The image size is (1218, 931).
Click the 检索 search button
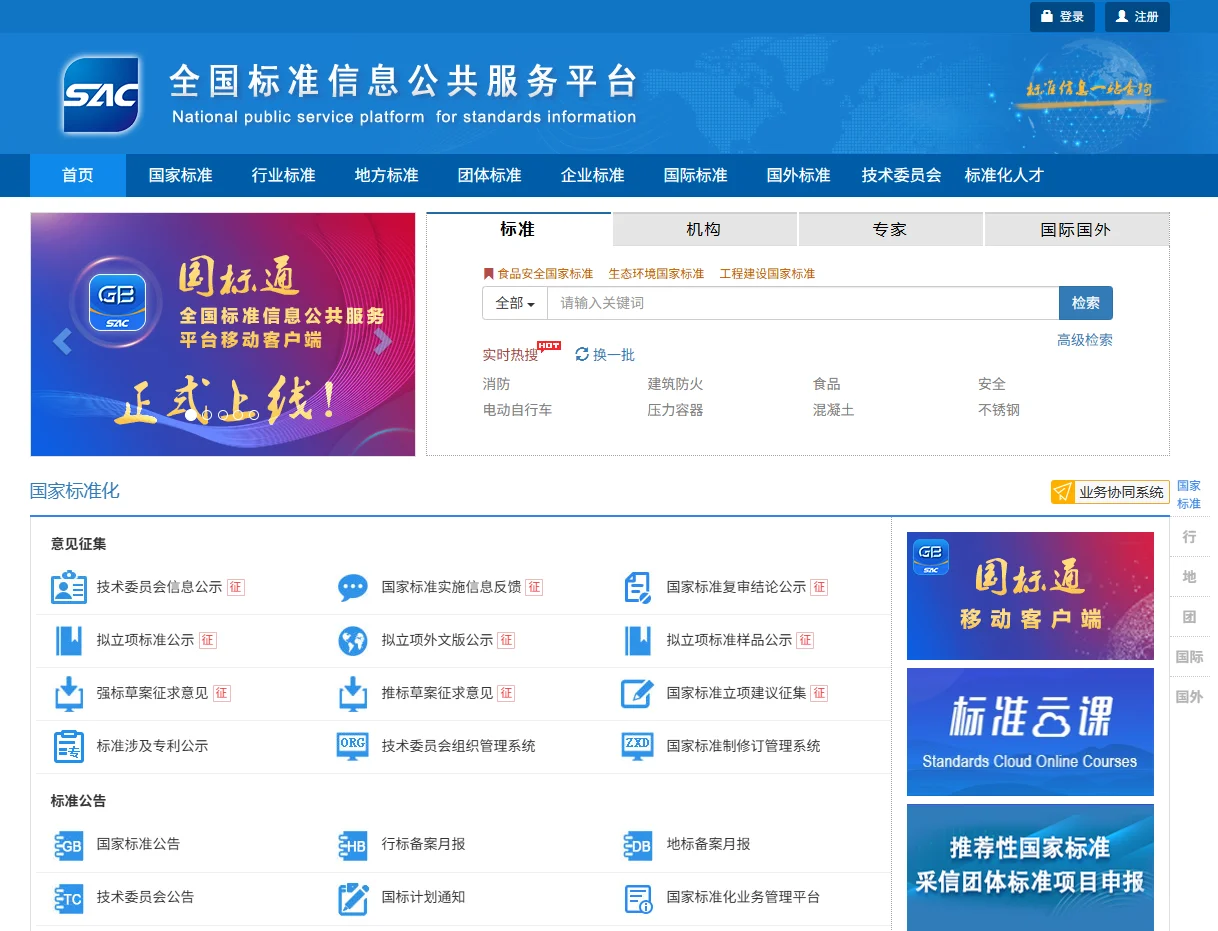(1086, 303)
